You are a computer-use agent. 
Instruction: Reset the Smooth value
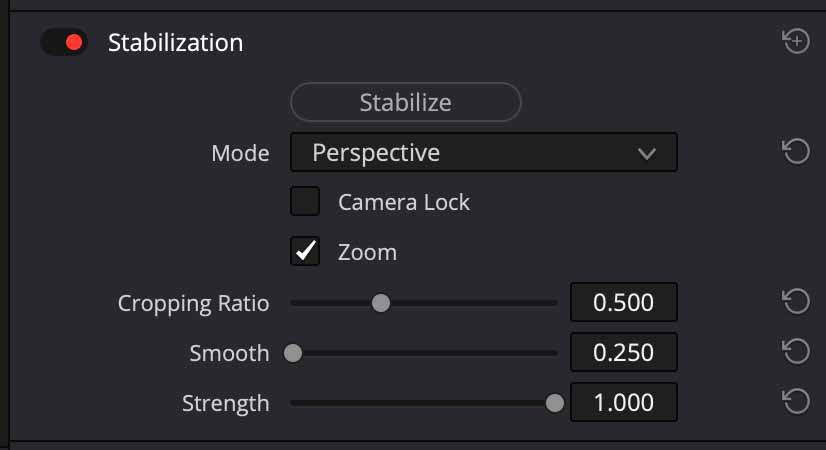coord(796,352)
